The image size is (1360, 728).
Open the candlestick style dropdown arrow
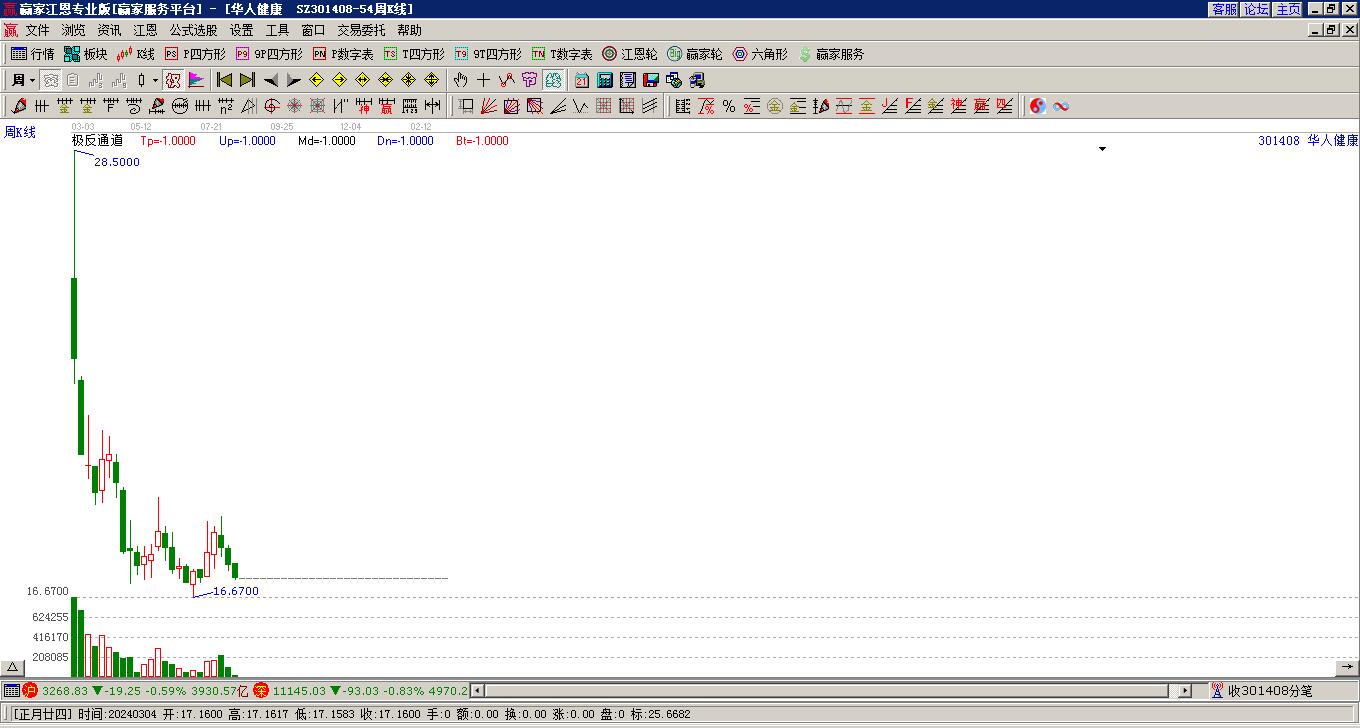coord(155,80)
